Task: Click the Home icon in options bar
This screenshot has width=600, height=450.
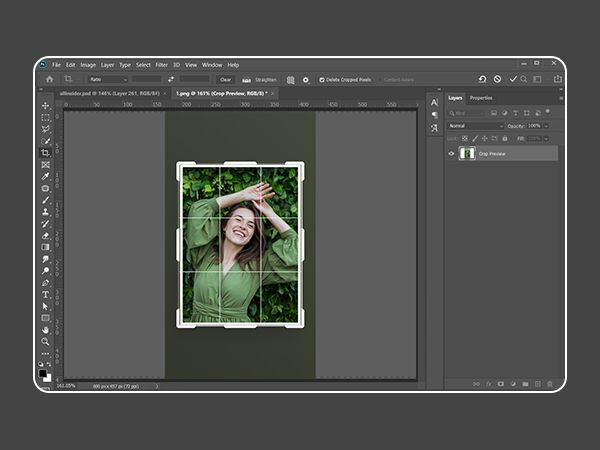Action: coord(50,79)
